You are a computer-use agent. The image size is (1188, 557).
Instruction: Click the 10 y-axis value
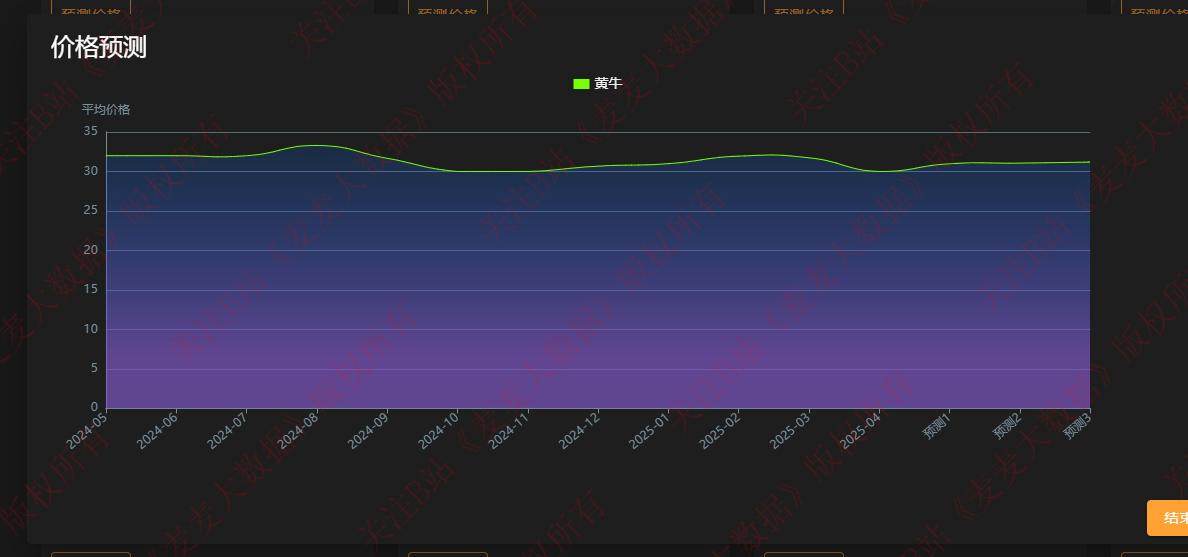[x=90, y=329]
